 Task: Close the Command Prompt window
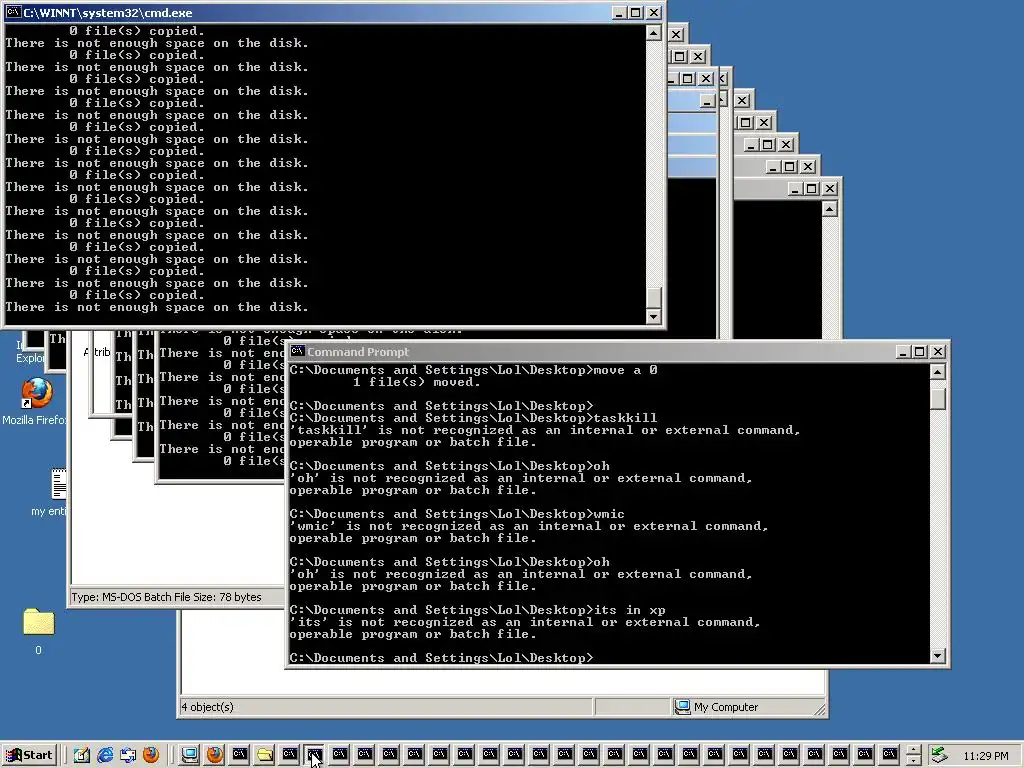tap(938, 351)
